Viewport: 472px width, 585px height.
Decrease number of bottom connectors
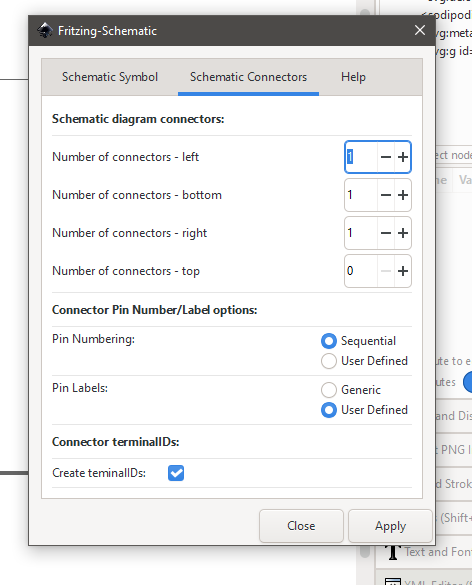coord(386,195)
